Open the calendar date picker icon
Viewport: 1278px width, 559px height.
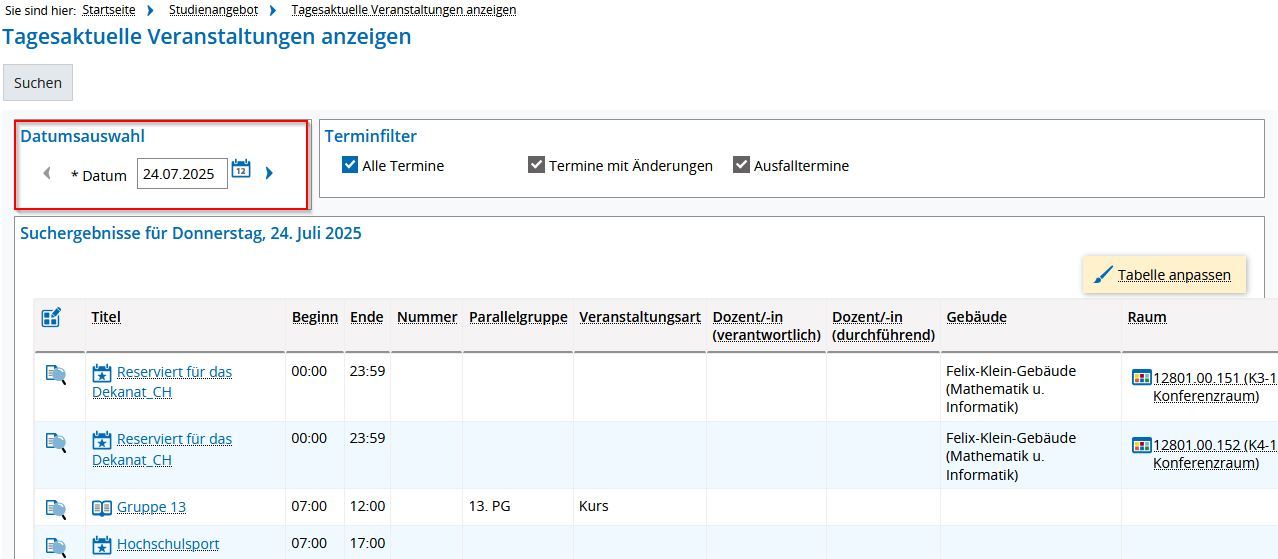241,168
